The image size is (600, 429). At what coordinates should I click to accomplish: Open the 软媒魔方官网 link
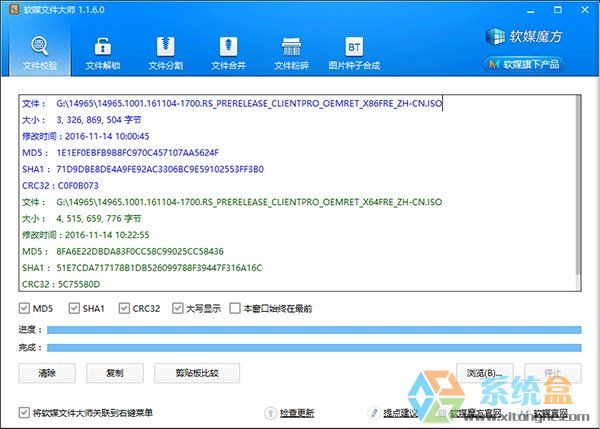[476, 413]
